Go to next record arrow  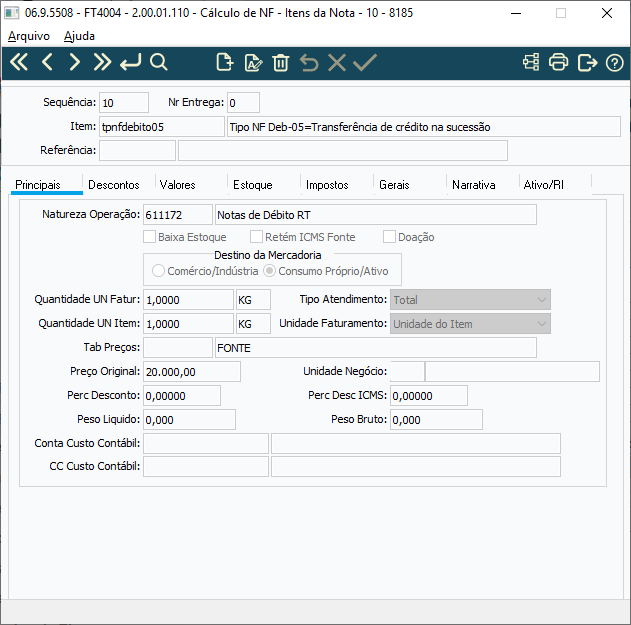(74, 62)
